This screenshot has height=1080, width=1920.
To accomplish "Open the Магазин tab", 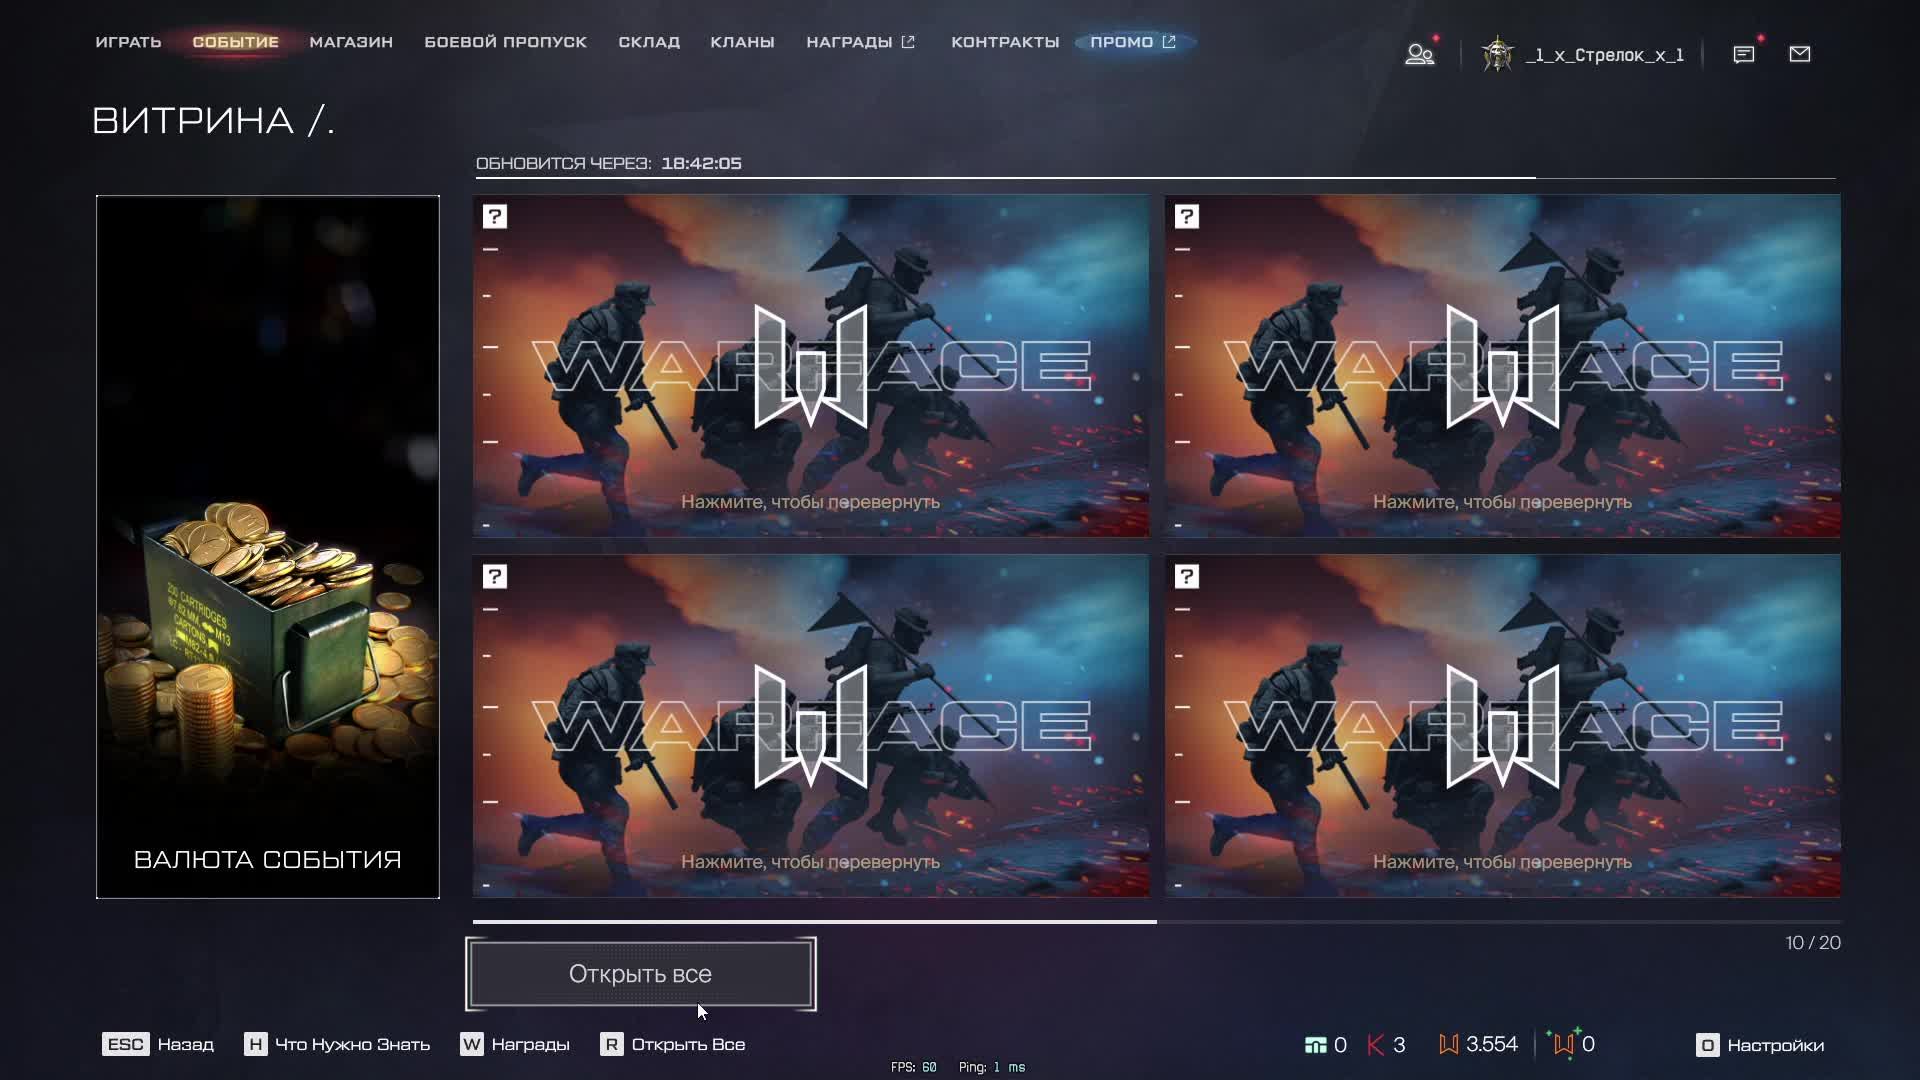I will pyautogui.click(x=351, y=42).
